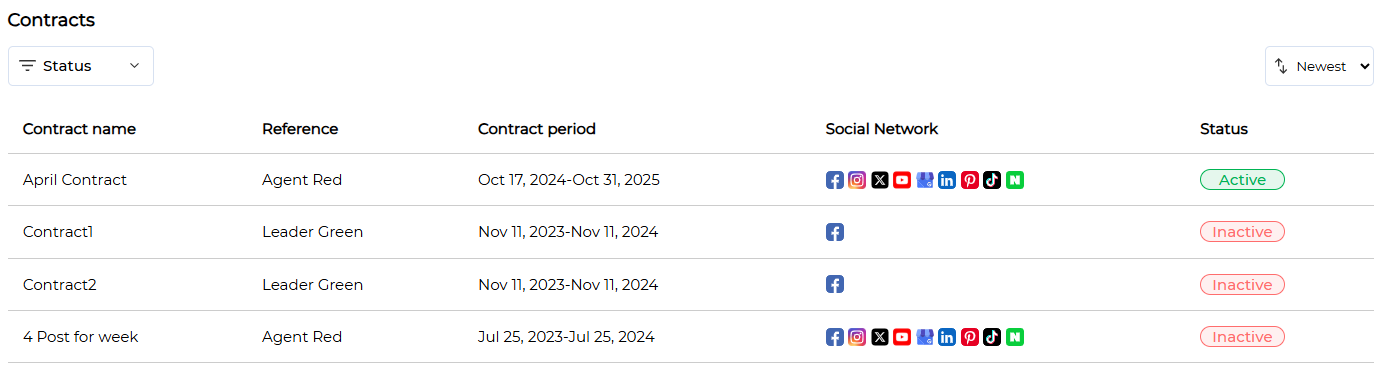Click YouTube icon in April Contract row

[x=902, y=180]
